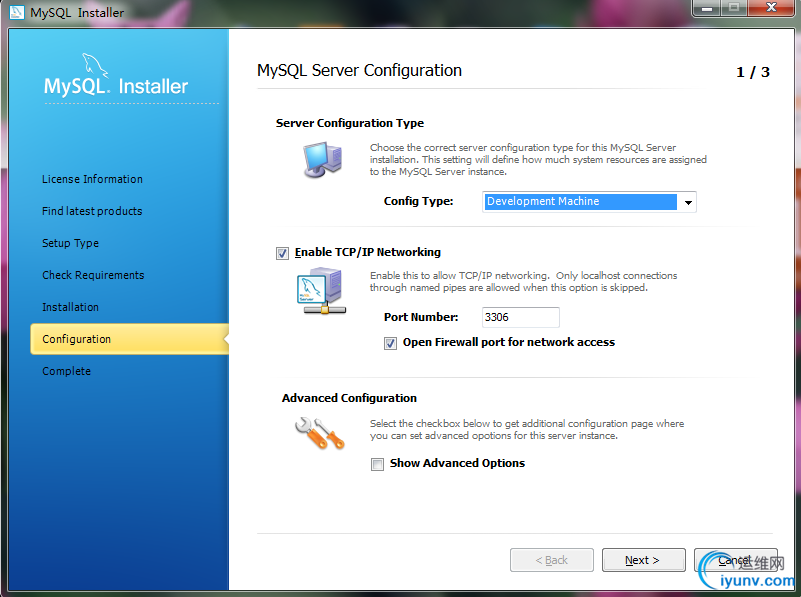The width and height of the screenshot is (801, 597).
Task: Select the Development Machine combo box value
Action: pyautogui.click(x=580, y=202)
